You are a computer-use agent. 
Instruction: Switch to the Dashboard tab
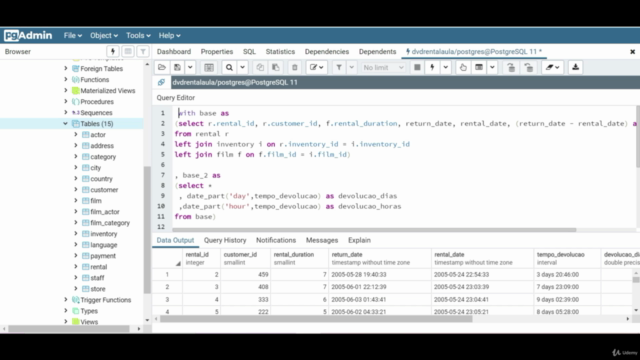click(174, 52)
